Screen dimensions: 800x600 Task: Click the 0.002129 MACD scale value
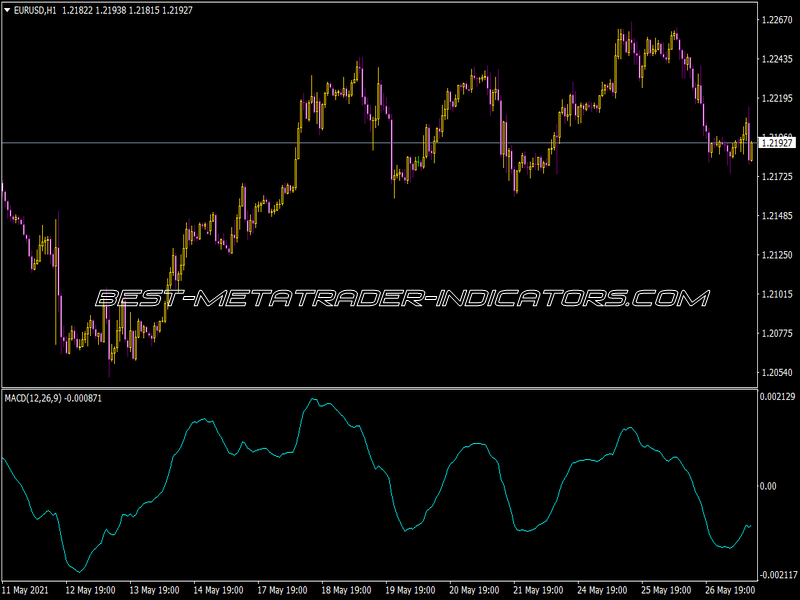tap(778, 396)
